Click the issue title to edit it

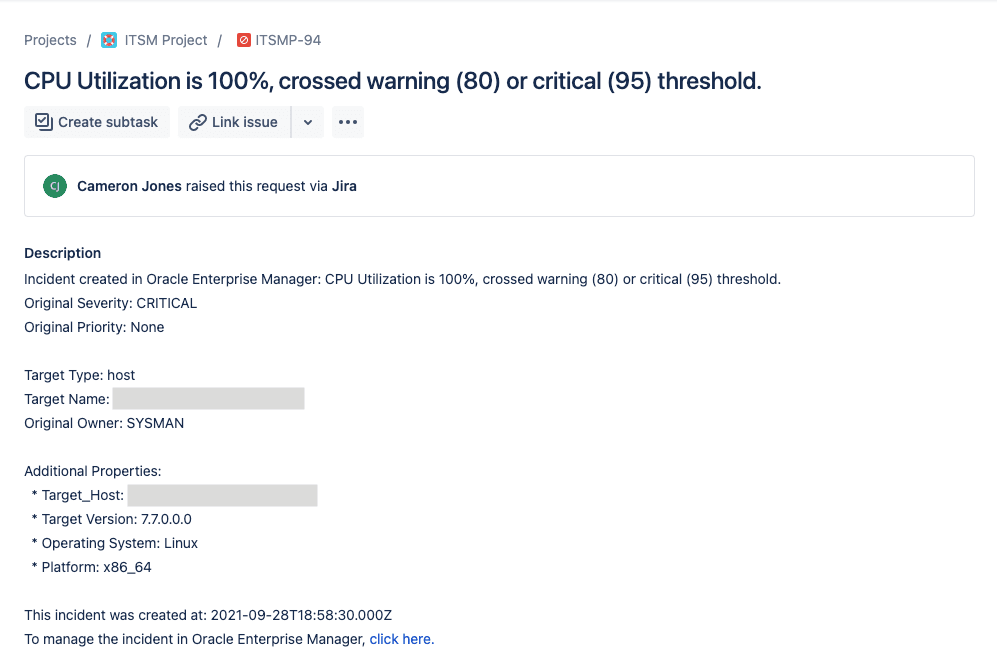pos(392,81)
